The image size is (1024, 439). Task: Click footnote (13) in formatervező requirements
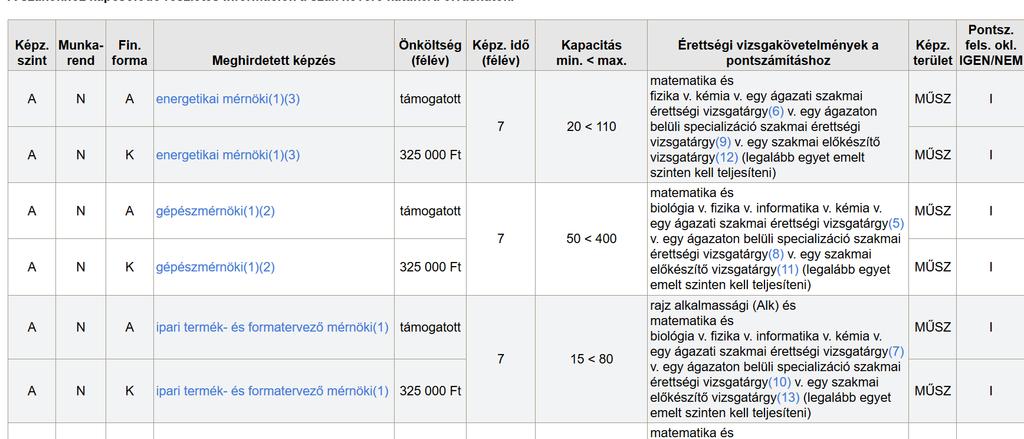click(788, 398)
